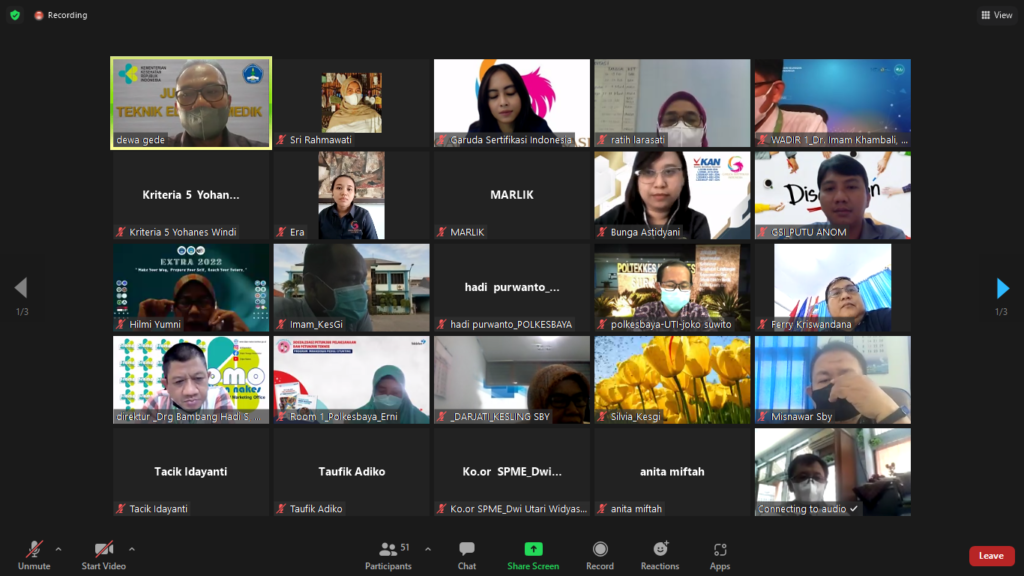The height and width of the screenshot is (576, 1024).
Task: Select Room 1_Polkesbaya_Erni's video tile
Action: point(351,380)
